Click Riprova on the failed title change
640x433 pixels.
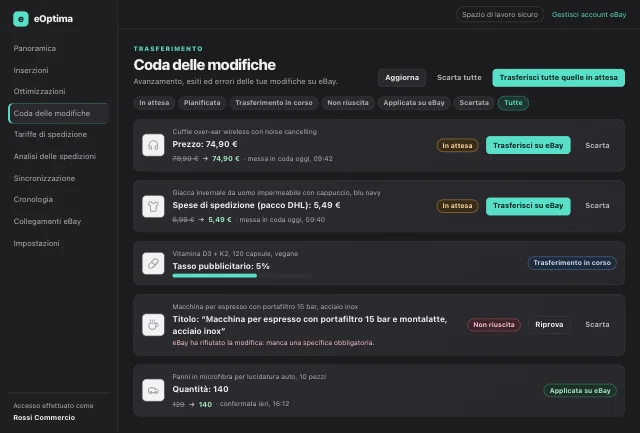[x=549, y=325]
